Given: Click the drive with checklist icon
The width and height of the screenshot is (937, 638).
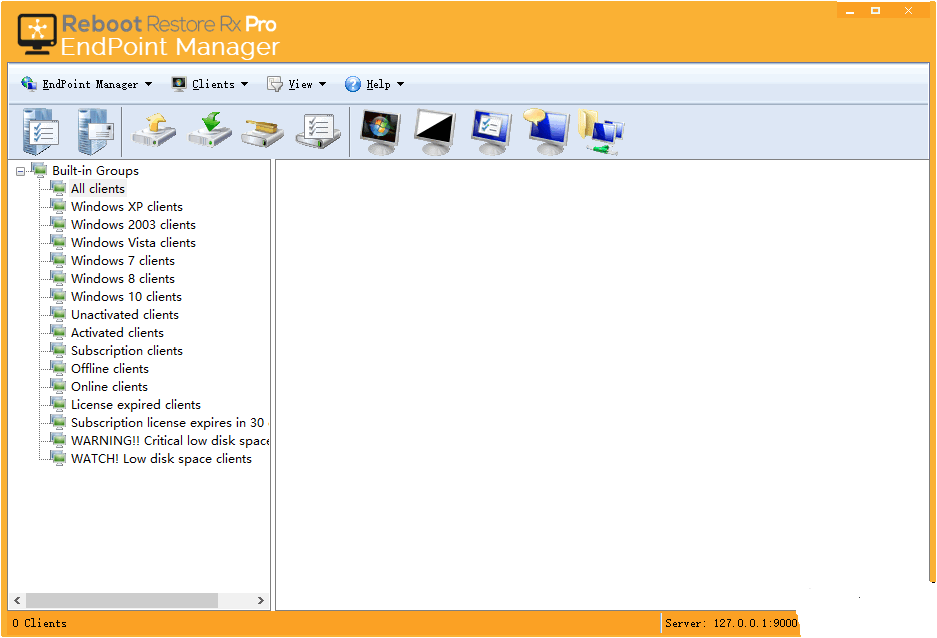Looking at the screenshot, I should [319, 130].
